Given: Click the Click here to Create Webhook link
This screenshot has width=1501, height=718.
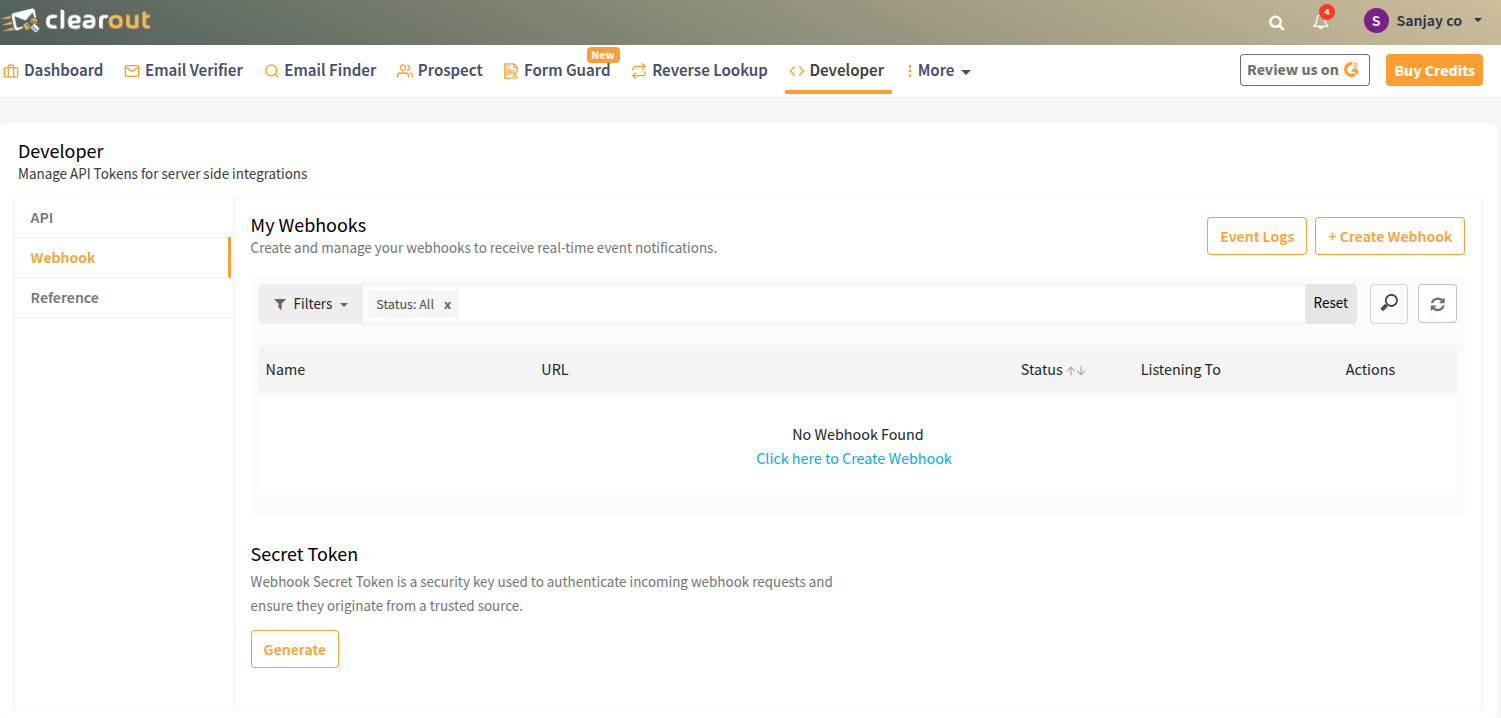Looking at the screenshot, I should (854, 458).
